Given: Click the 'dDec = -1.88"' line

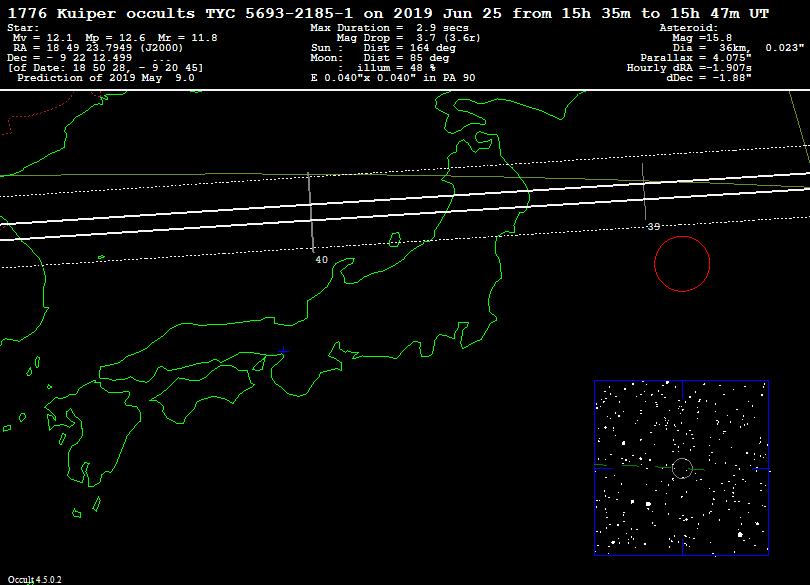Looking at the screenshot, I should point(709,78).
